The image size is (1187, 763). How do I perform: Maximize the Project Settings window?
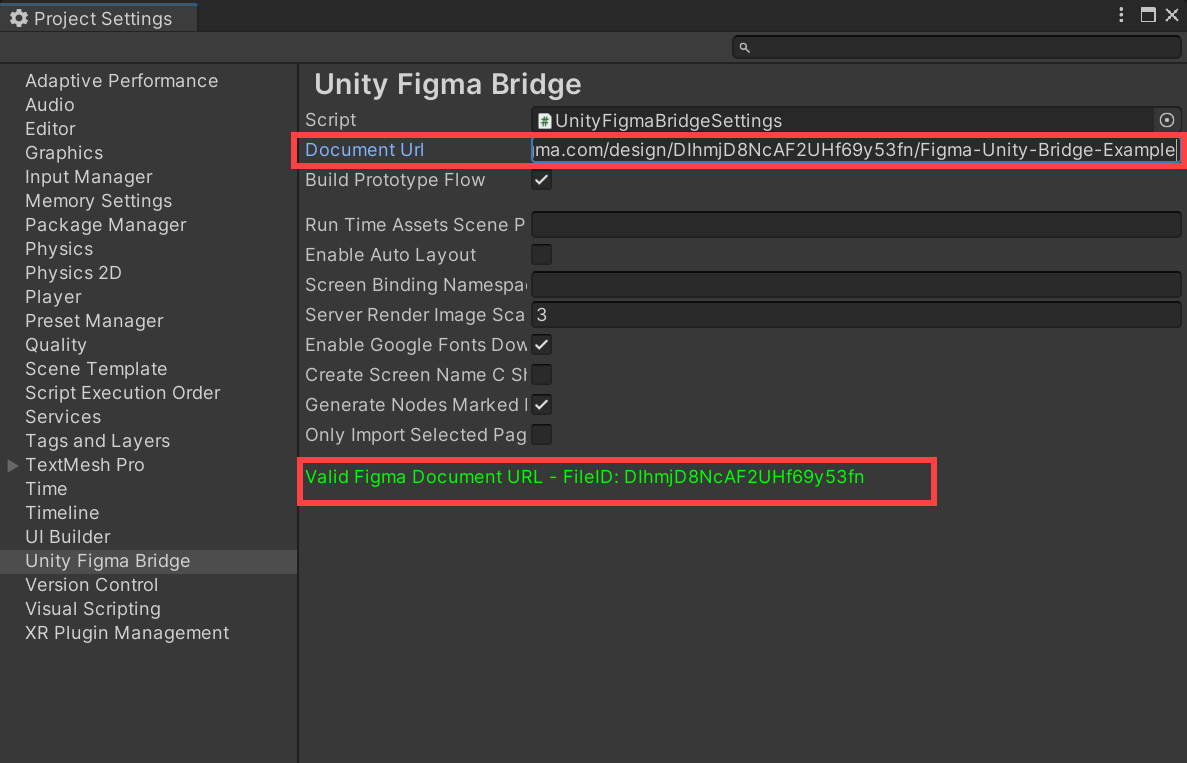pos(1148,15)
